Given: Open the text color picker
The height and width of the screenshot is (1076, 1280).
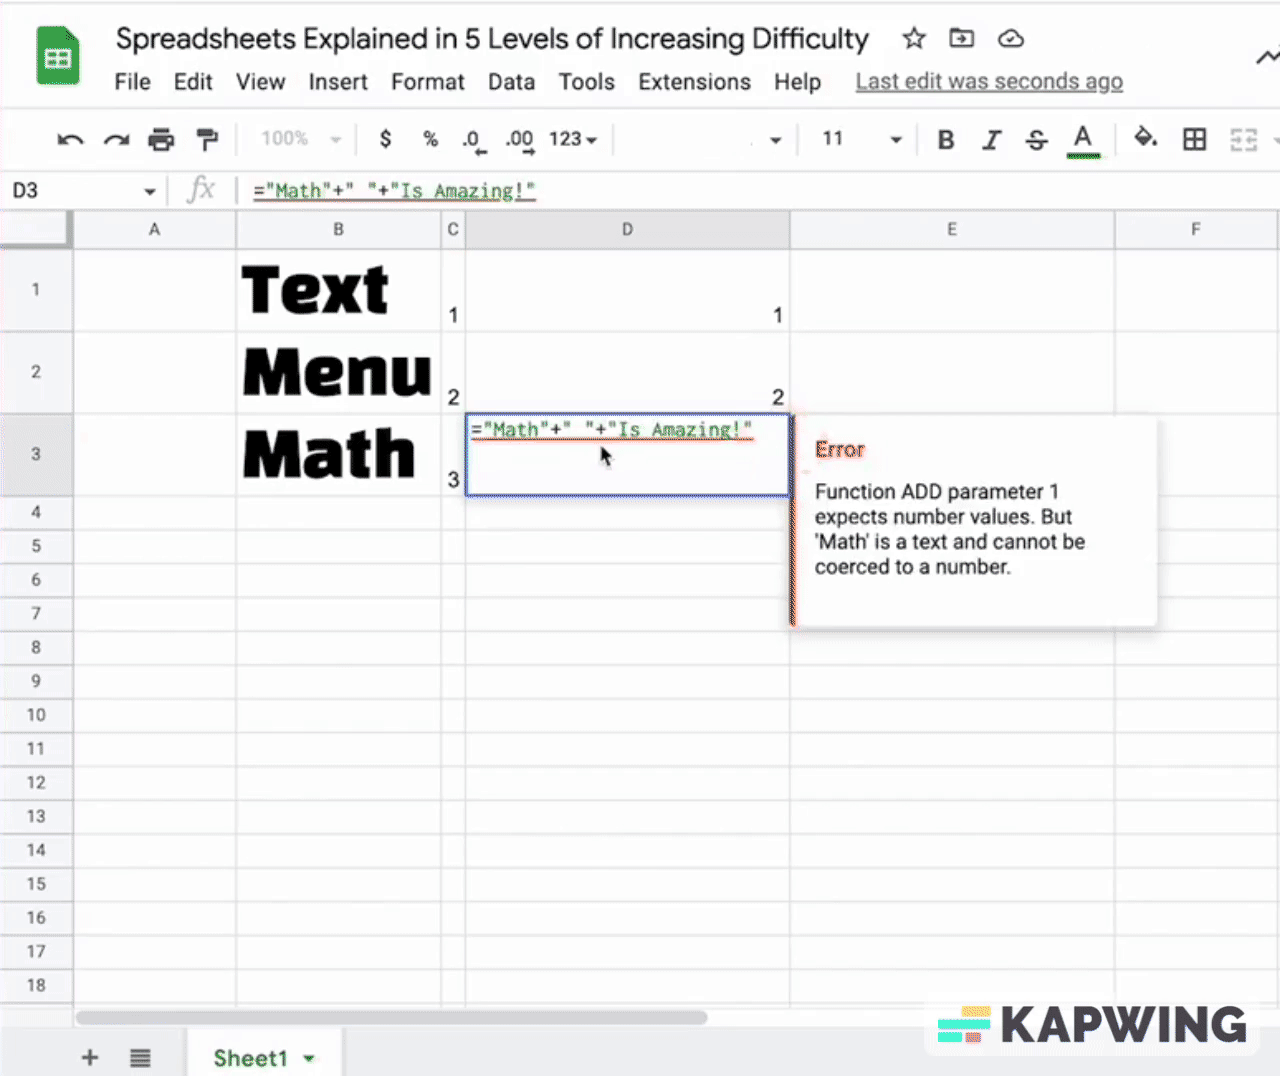Looking at the screenshot, I should click(1083, 140).
